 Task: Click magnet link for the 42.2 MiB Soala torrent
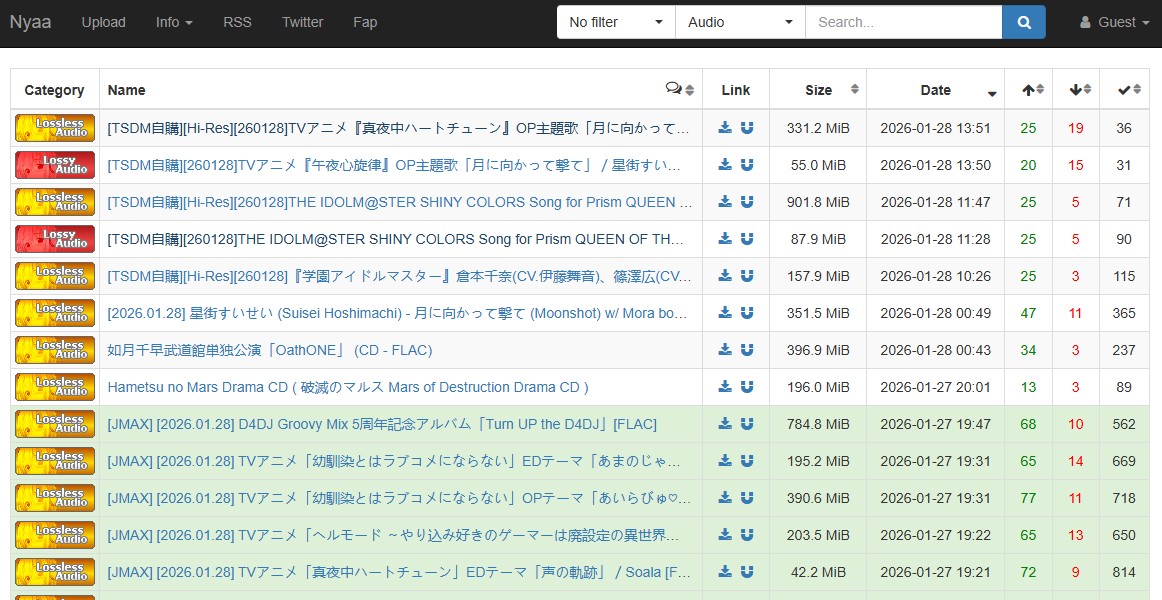click(747, 572)
